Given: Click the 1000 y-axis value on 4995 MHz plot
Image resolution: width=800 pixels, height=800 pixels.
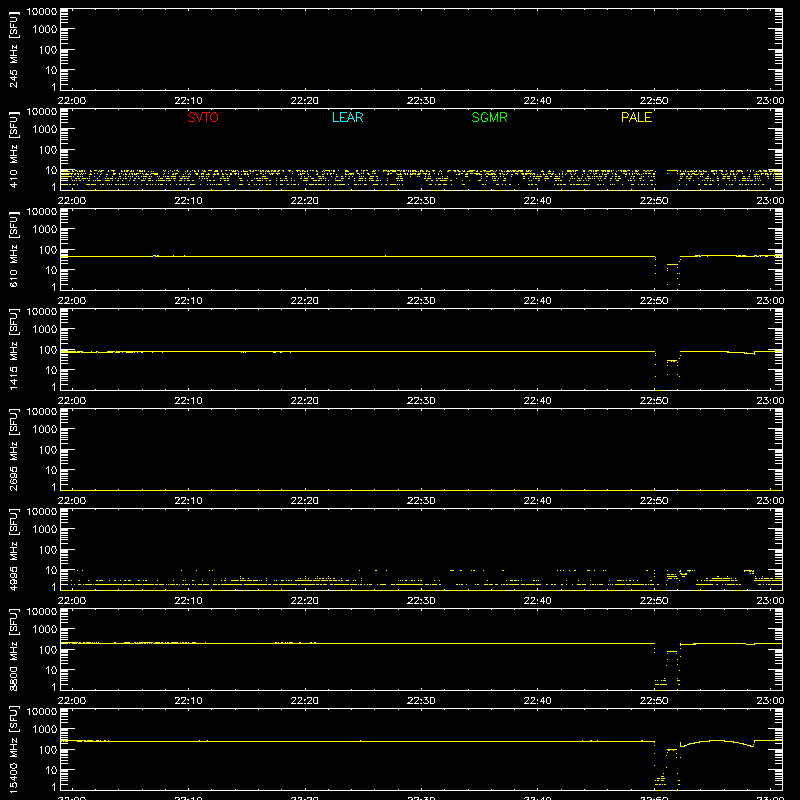Looking at the screenshot, I should pyautogui.click(x=45, y=530).
